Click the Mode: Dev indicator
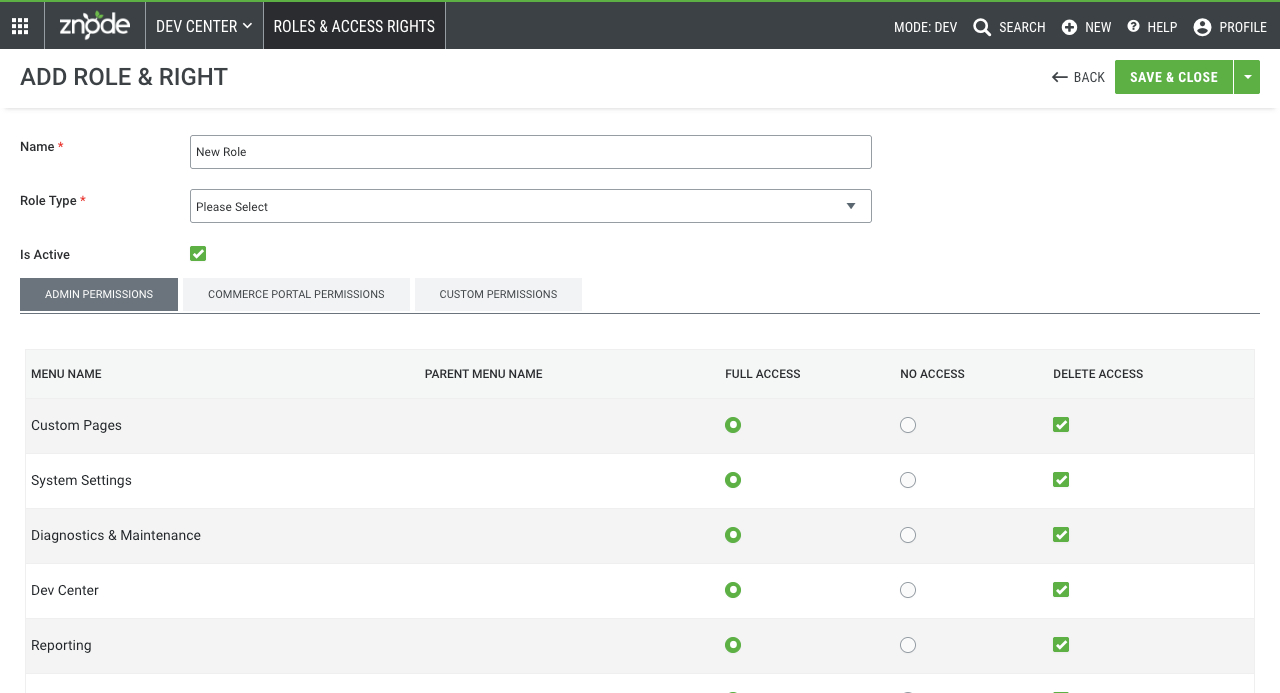1280x693 pixels. 926,27
